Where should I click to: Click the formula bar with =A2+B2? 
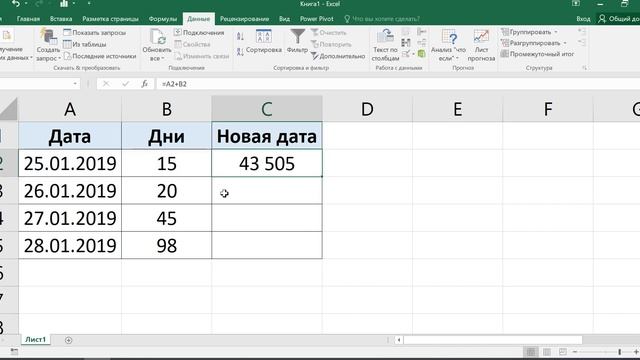[398, 84]
